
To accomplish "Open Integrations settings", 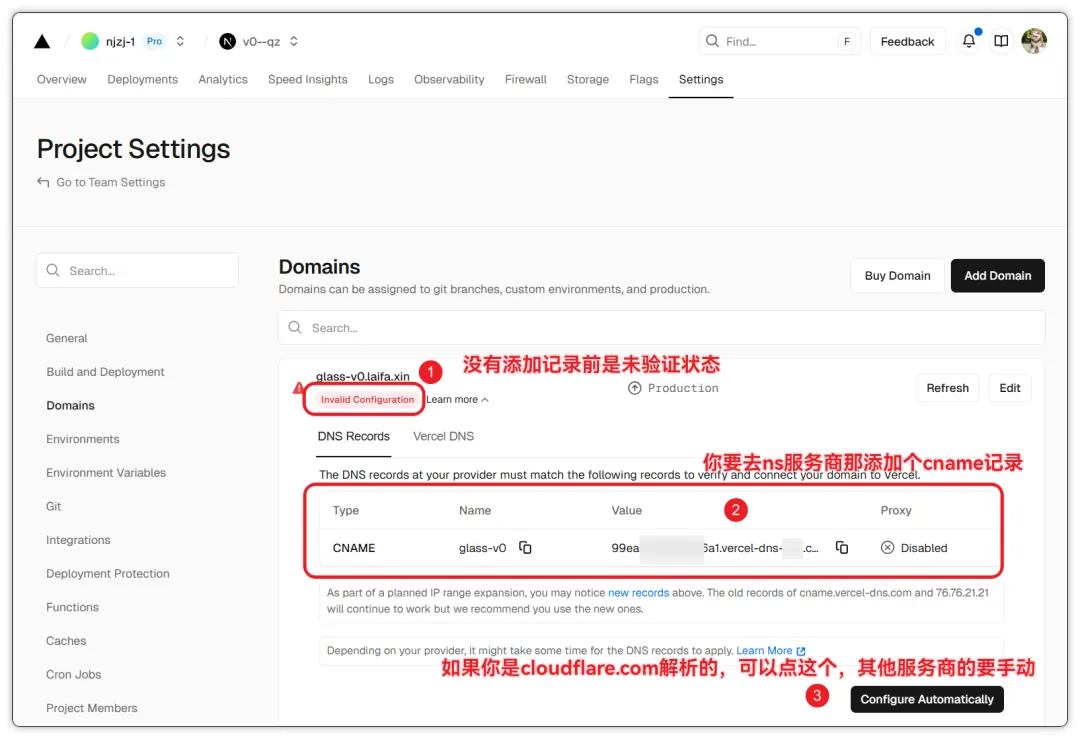I will [x=78, y=540].
